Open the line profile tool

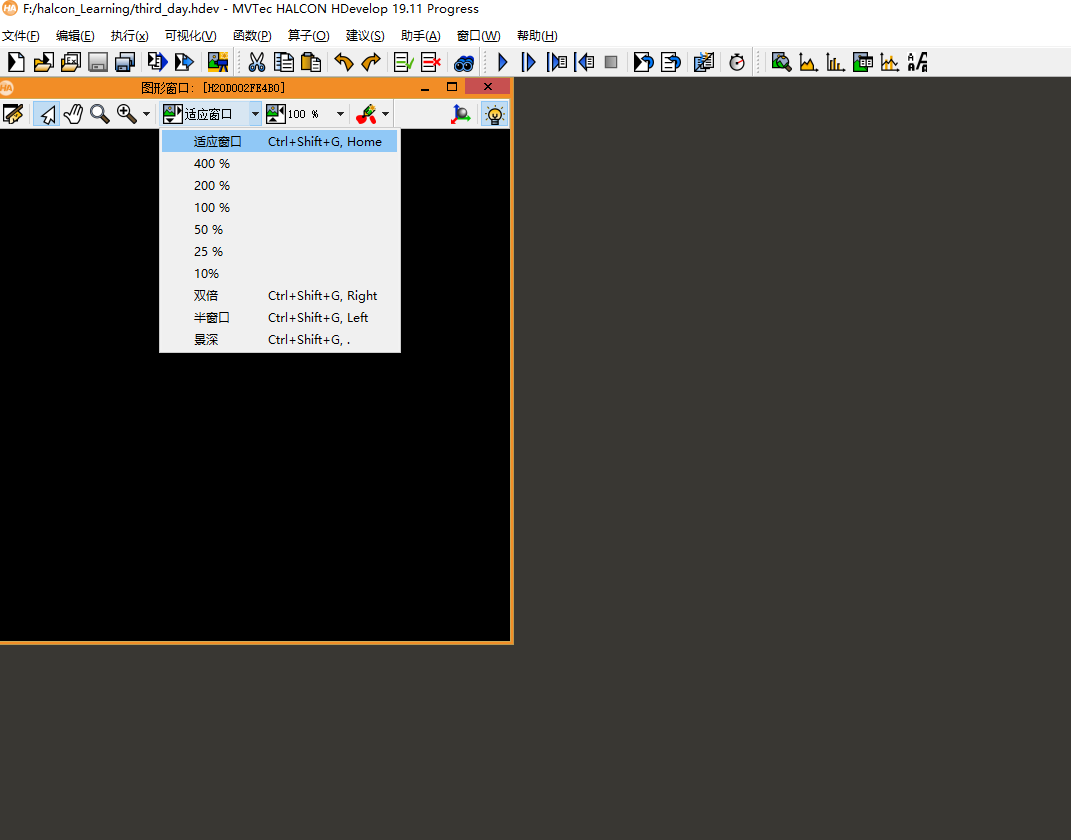pos(890,62)
